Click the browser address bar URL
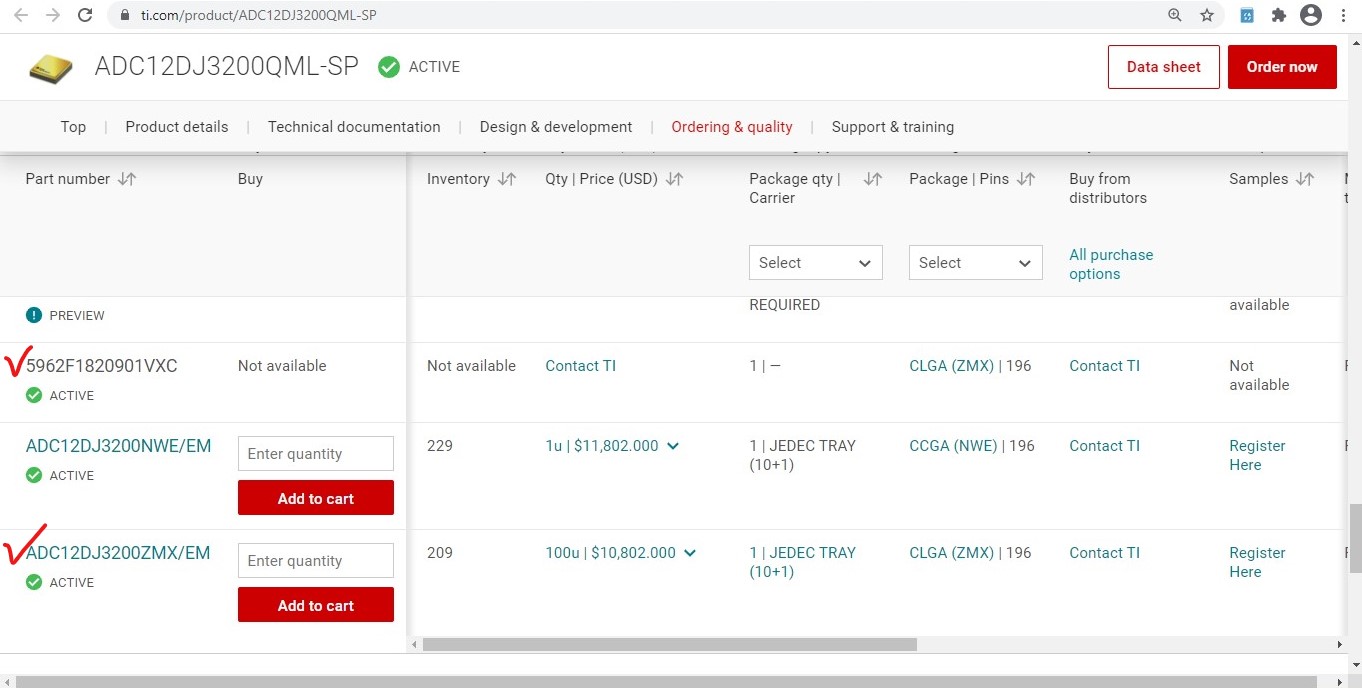This screenshot has width=1362, height=688. click(x=259, y=15)
